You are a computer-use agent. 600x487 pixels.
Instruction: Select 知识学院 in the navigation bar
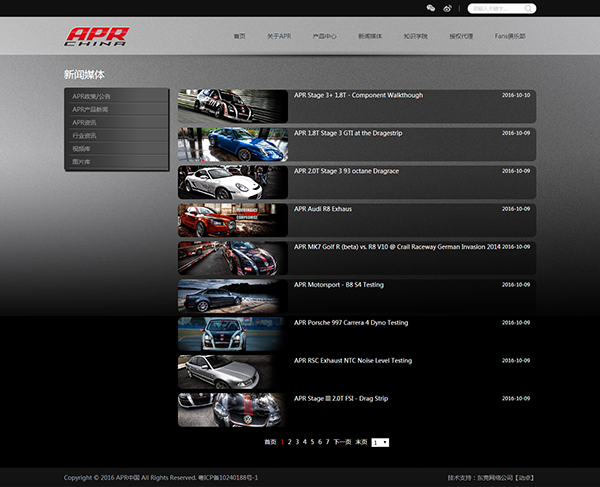click(415, 36)
